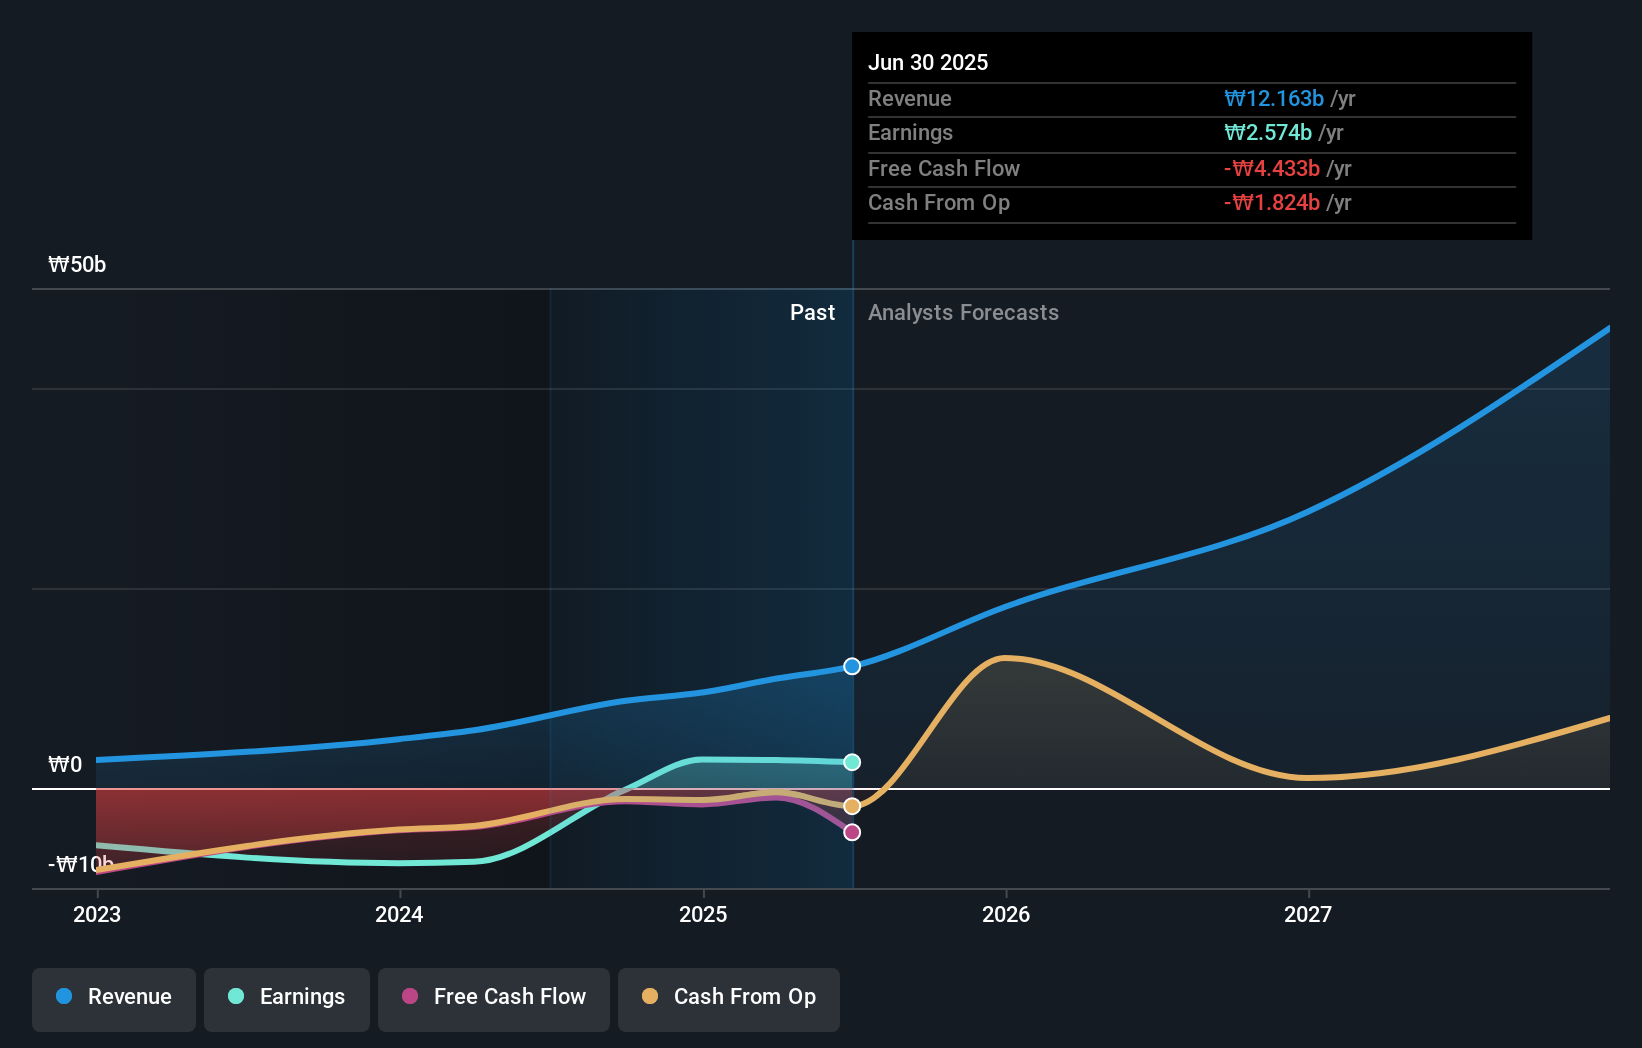The height and width of the screenshot is (1048, 1642).
Task: Click the 2026 axis label
Action: tap(1007, 914)
